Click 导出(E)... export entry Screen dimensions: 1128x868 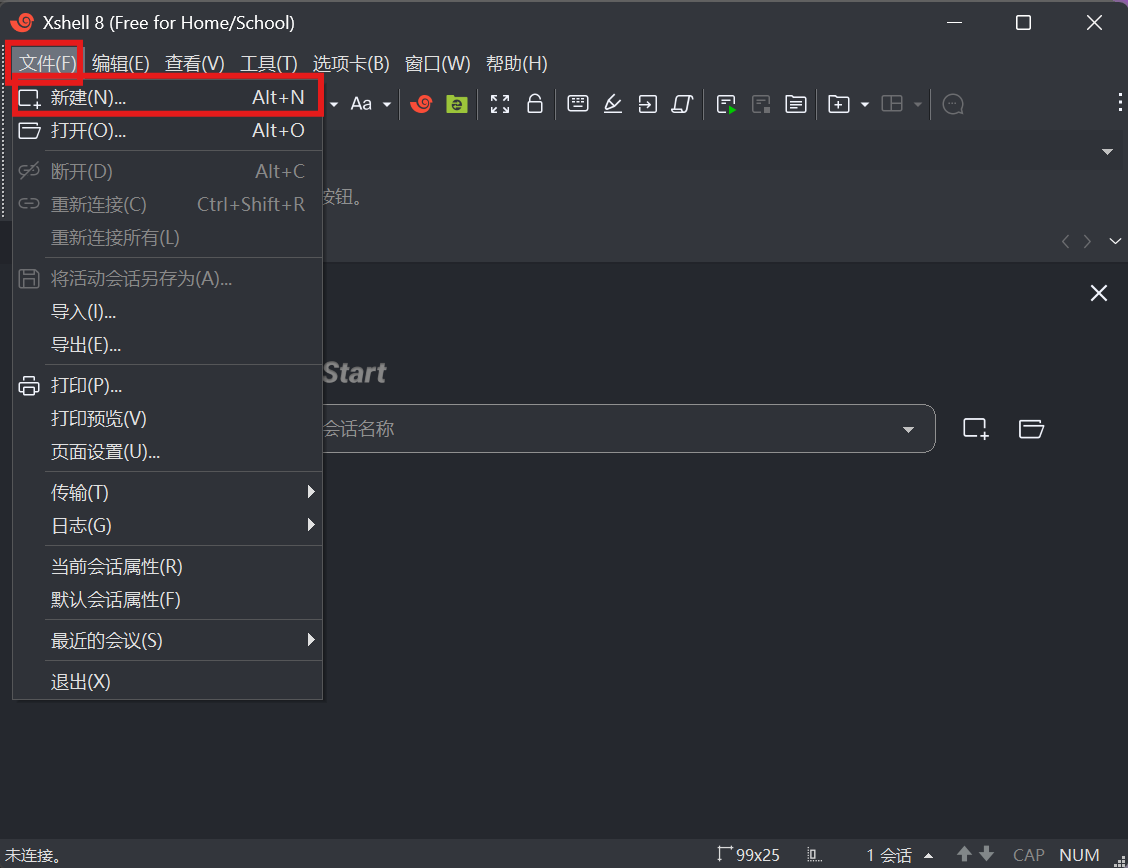[167, 344]
